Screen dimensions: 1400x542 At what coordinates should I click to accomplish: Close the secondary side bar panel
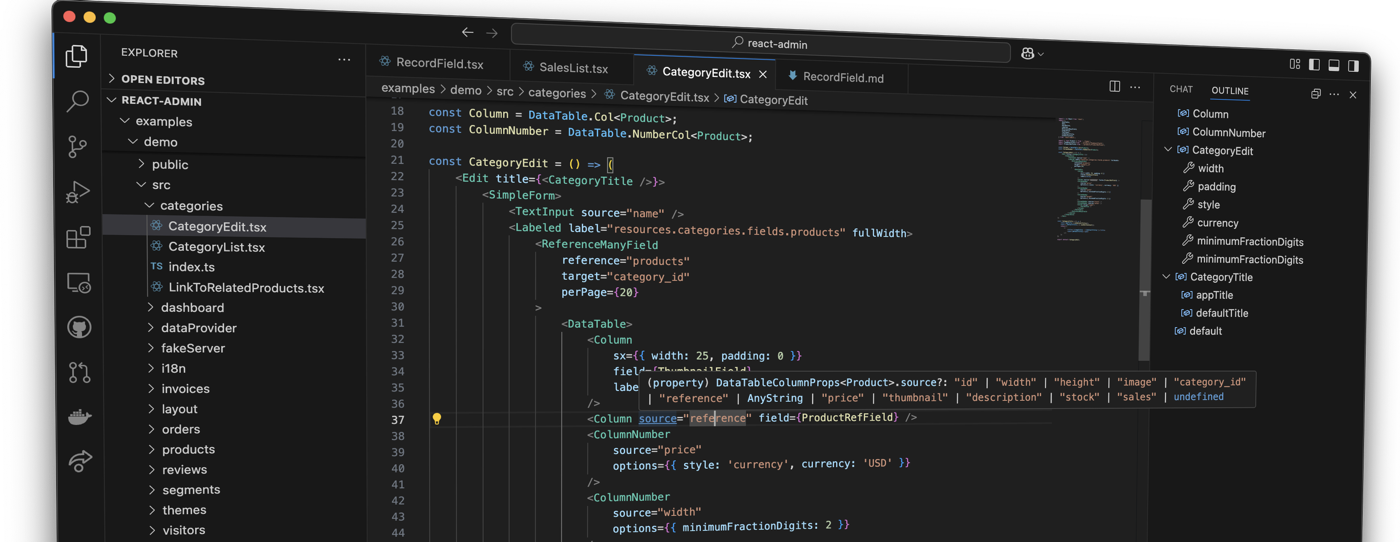(x=1353, y=95)
